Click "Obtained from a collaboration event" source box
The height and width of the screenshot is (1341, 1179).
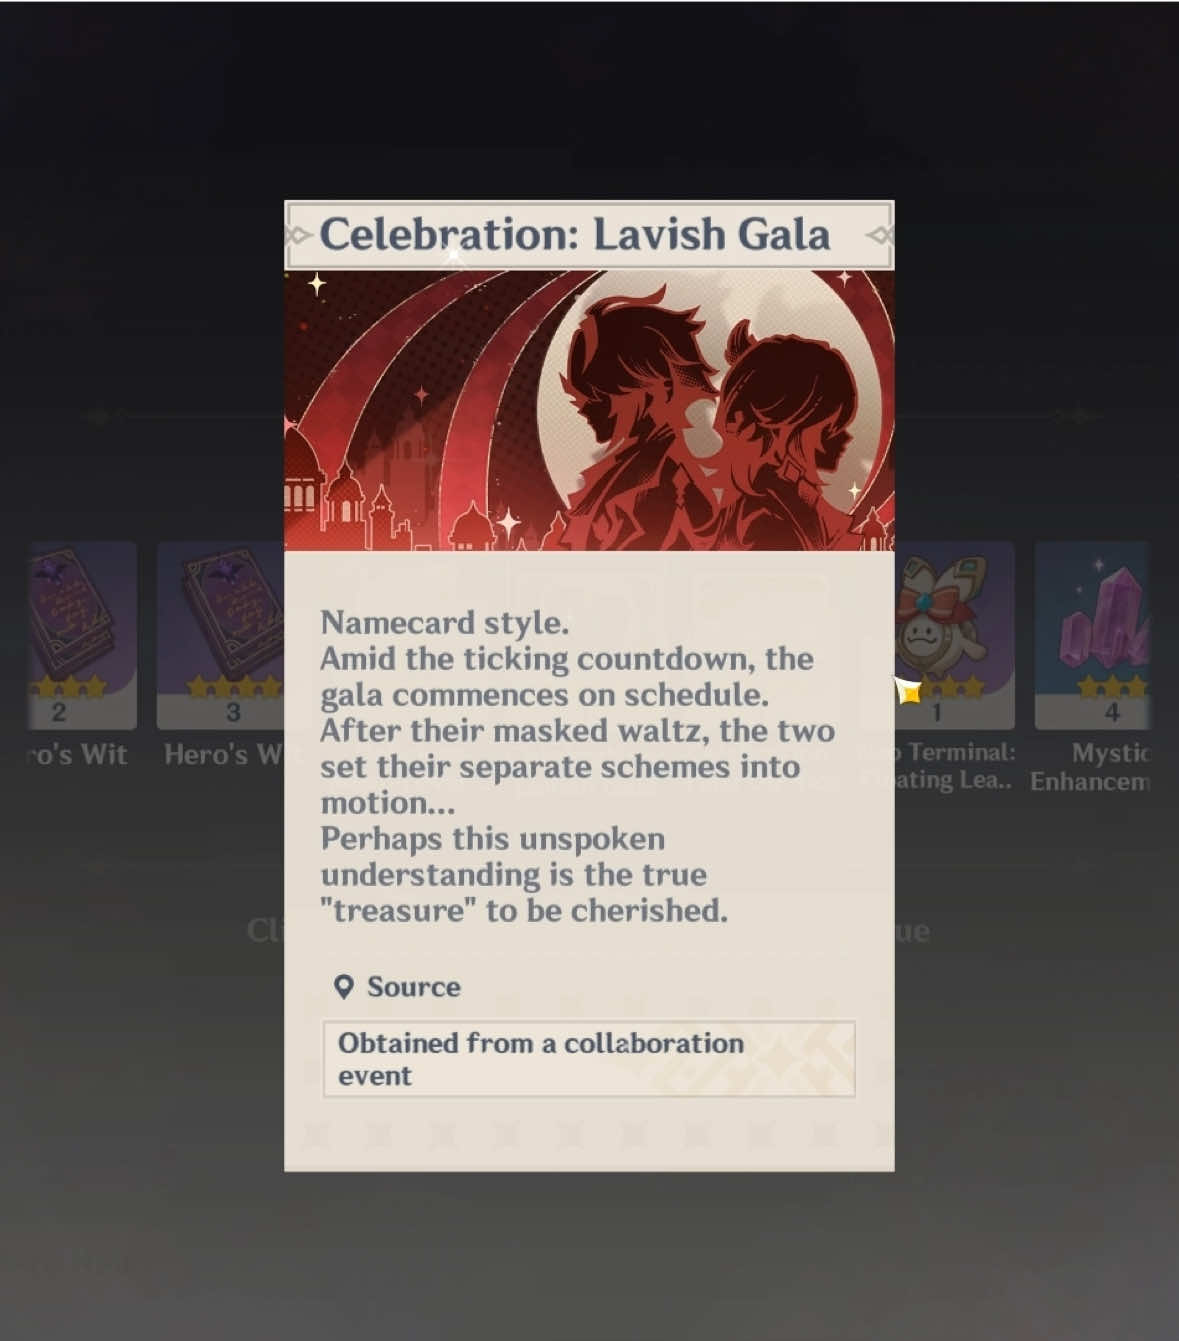[589, 1059]
